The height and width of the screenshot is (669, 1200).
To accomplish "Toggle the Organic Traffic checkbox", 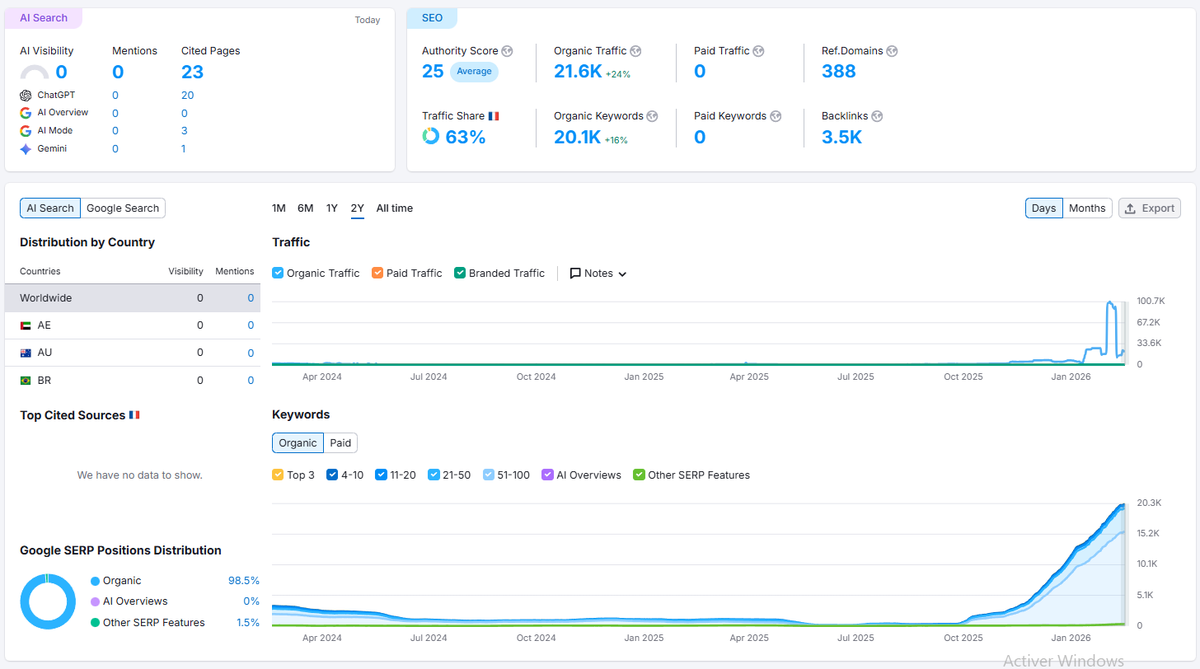I will [x=278, y=273].
